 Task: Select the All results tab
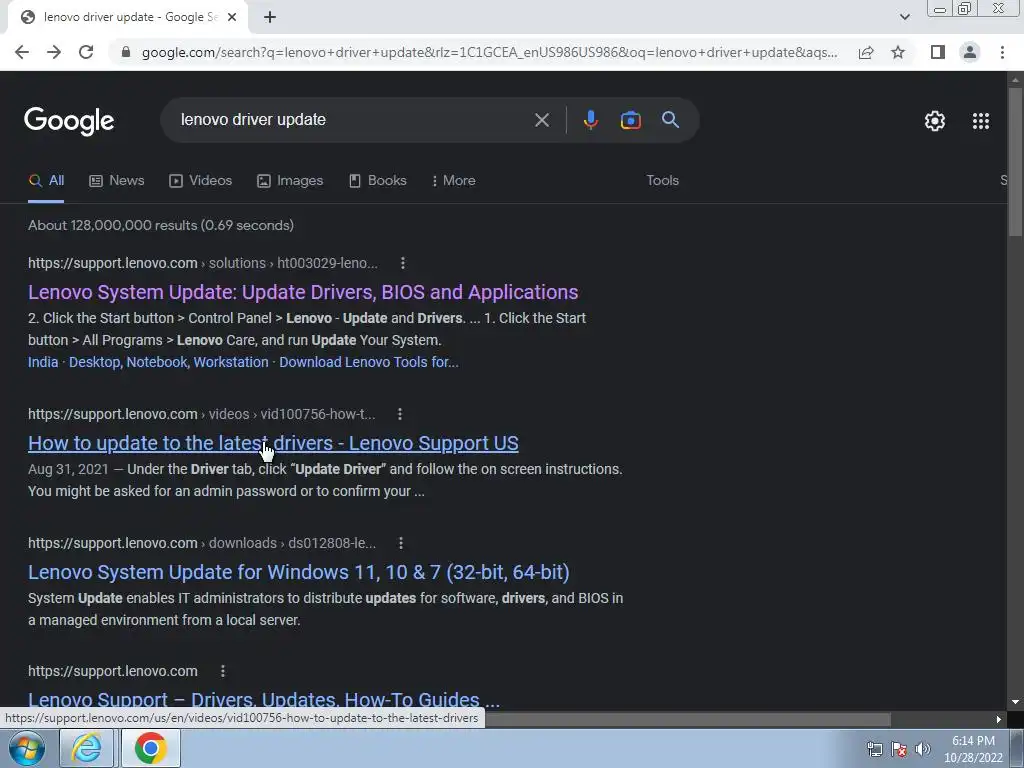click(x=46, y=181)
